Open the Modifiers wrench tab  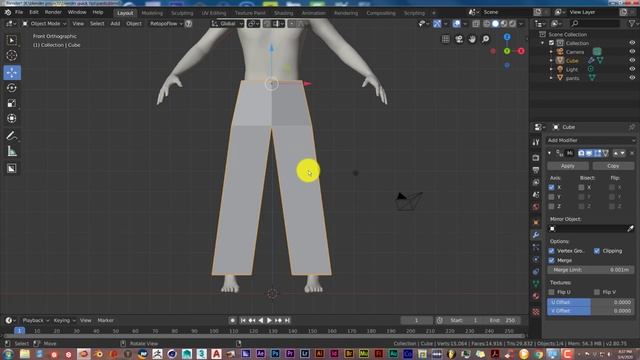click(536, 235)
